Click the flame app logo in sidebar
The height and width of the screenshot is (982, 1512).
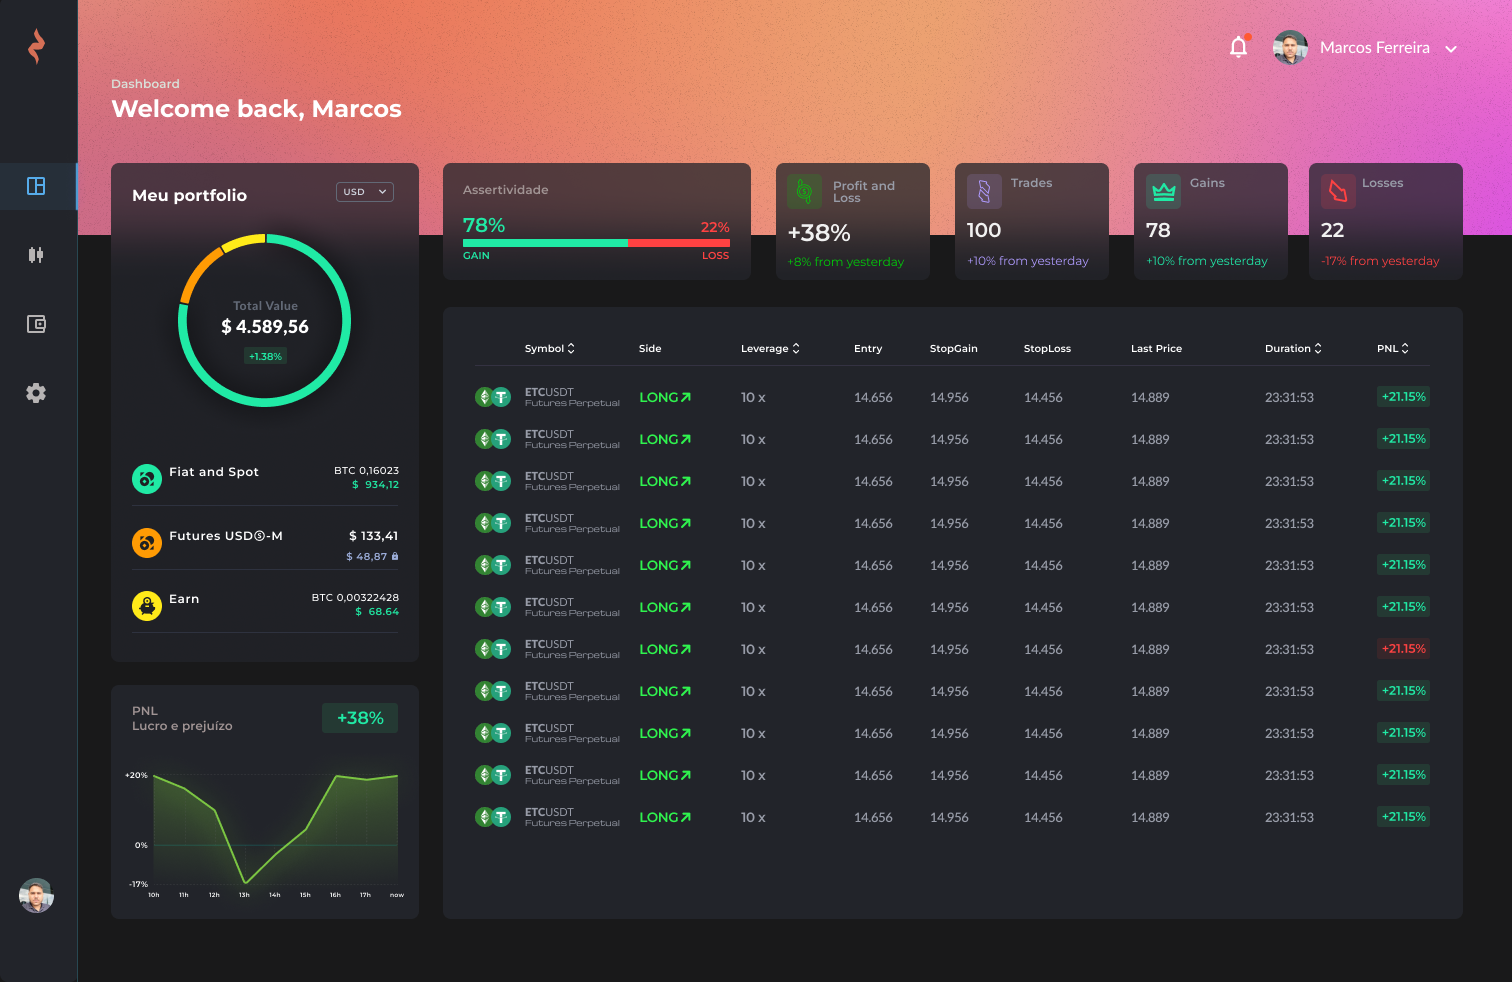[36, 46]
